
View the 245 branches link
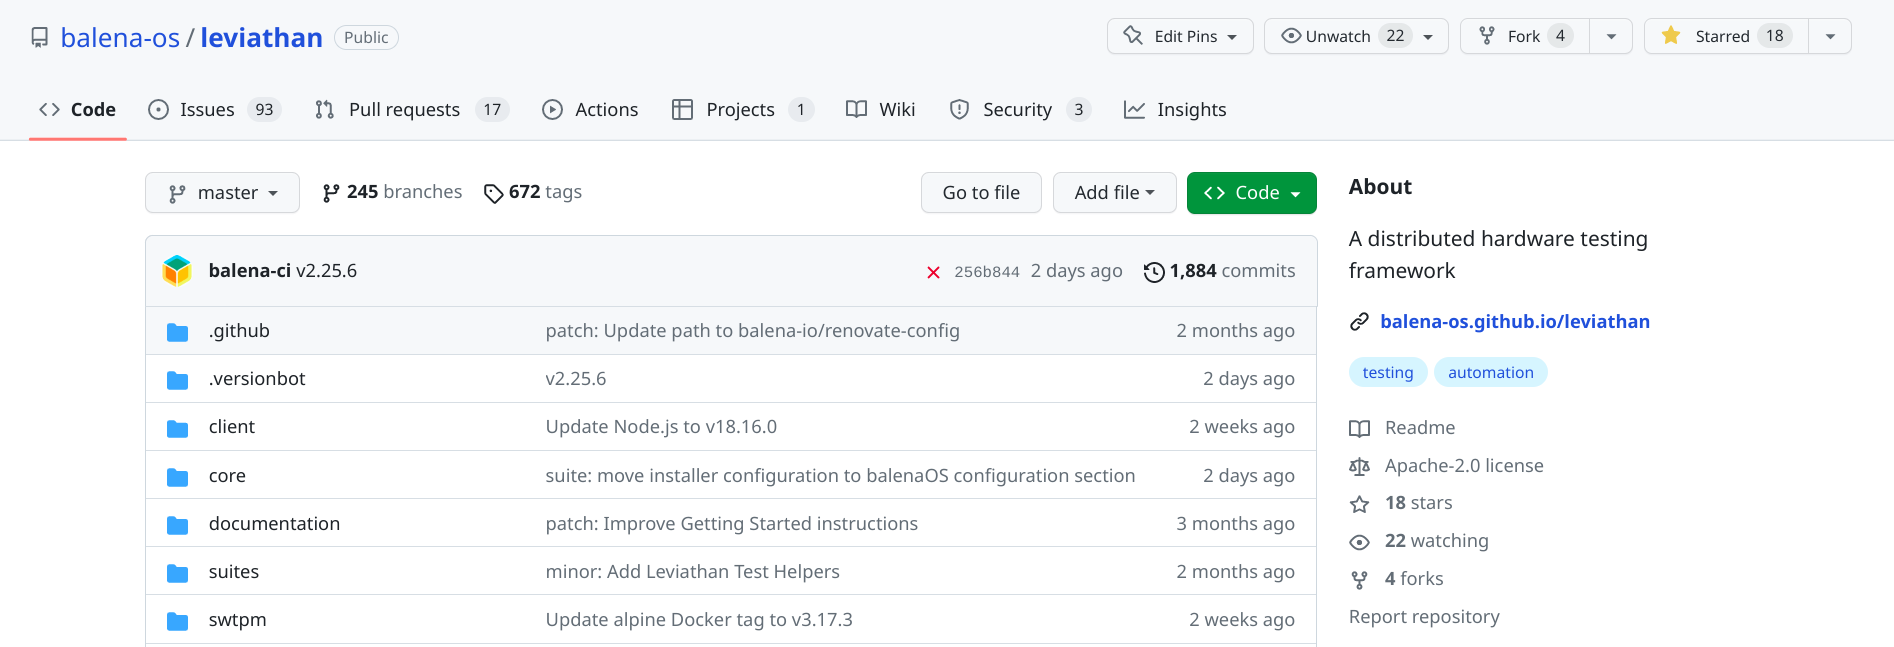(x=392, y=192)
